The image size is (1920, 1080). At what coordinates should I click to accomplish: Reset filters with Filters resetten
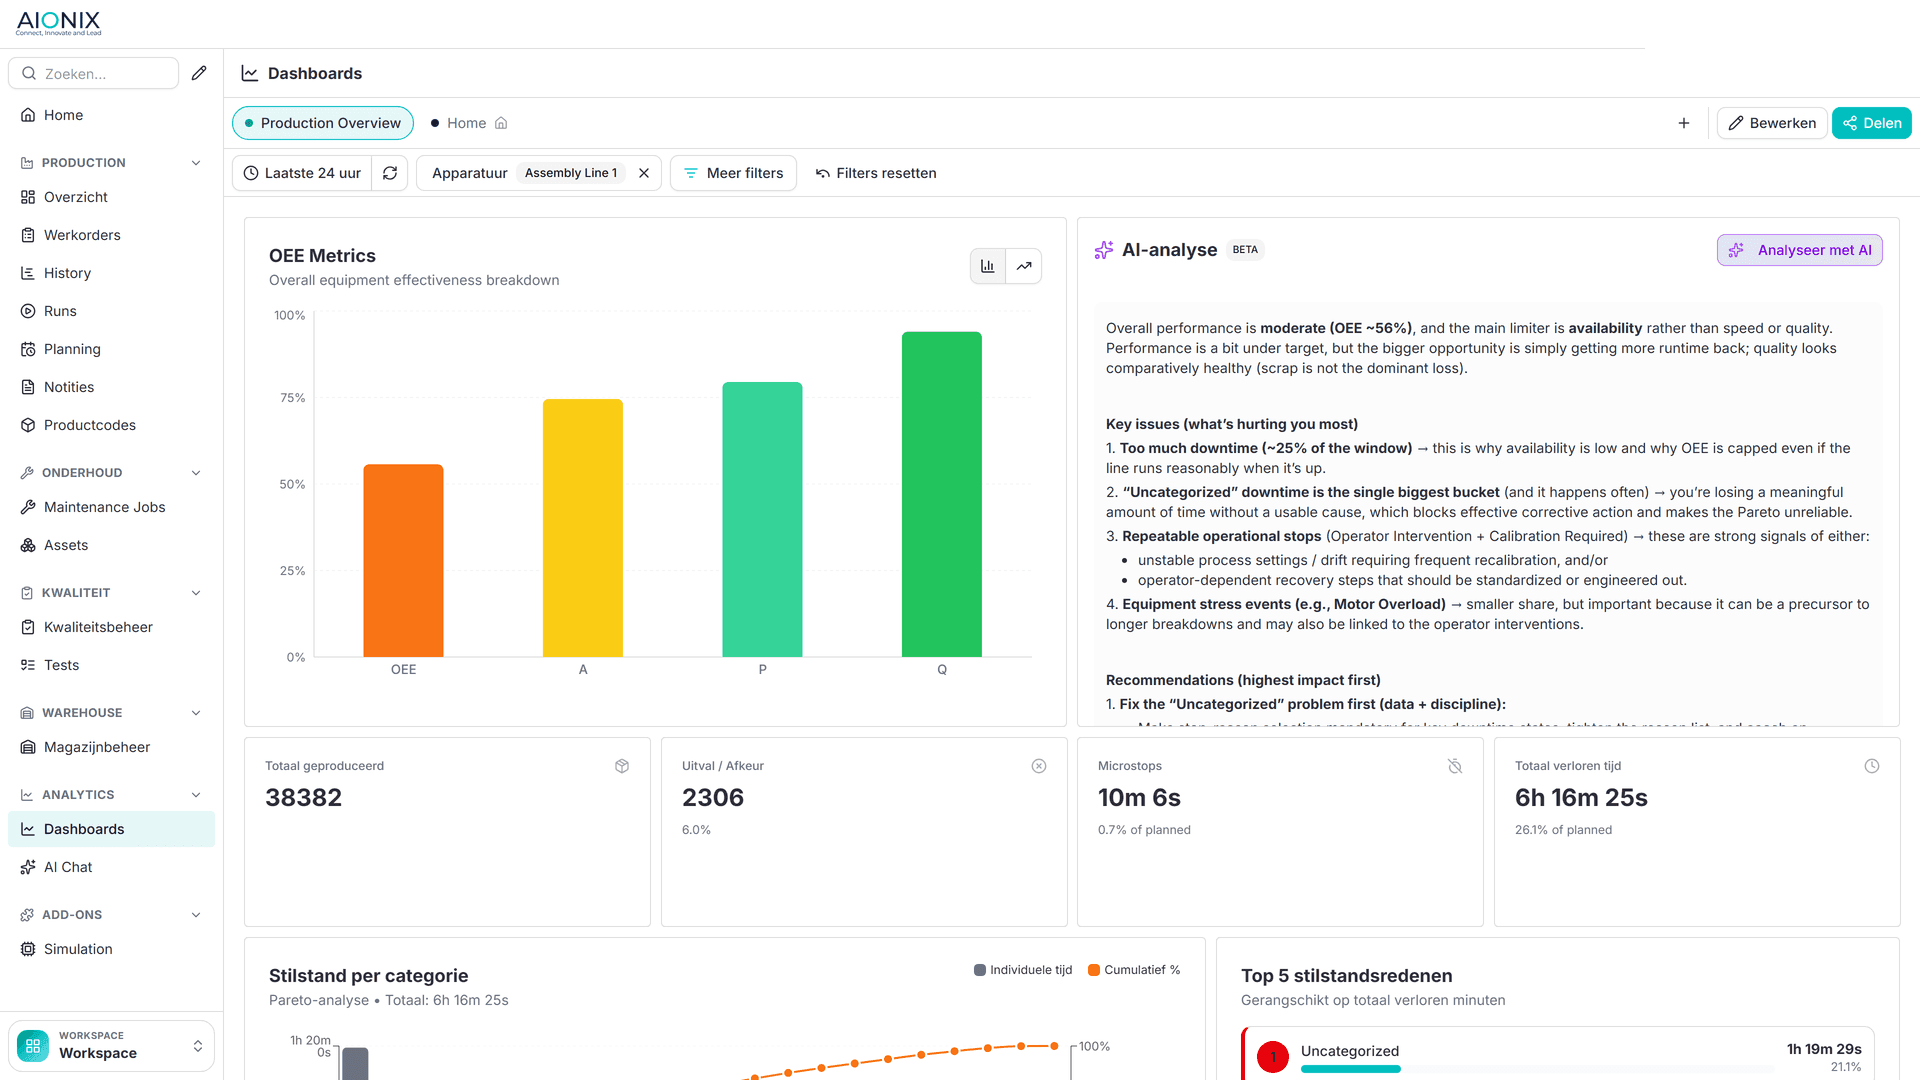(x=876, y=173)
